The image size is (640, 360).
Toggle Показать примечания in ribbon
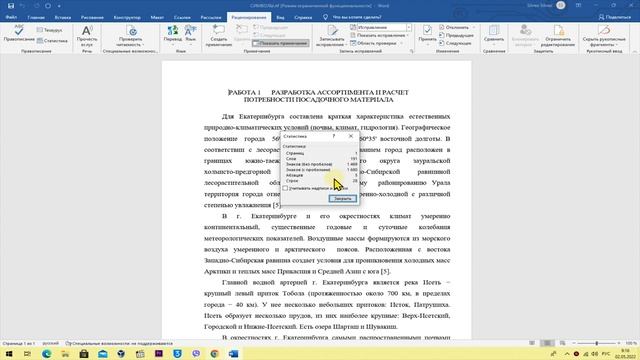pos(280,43)
